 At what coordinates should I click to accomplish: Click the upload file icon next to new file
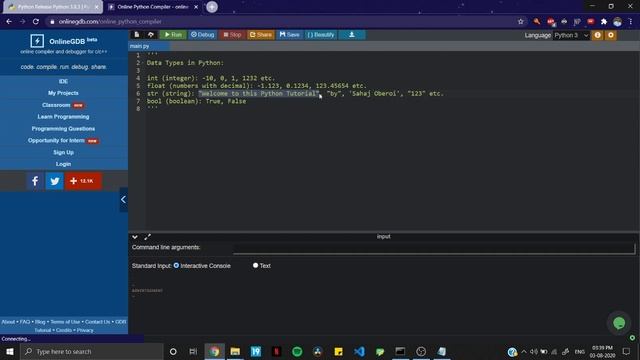tap(151, 35)
